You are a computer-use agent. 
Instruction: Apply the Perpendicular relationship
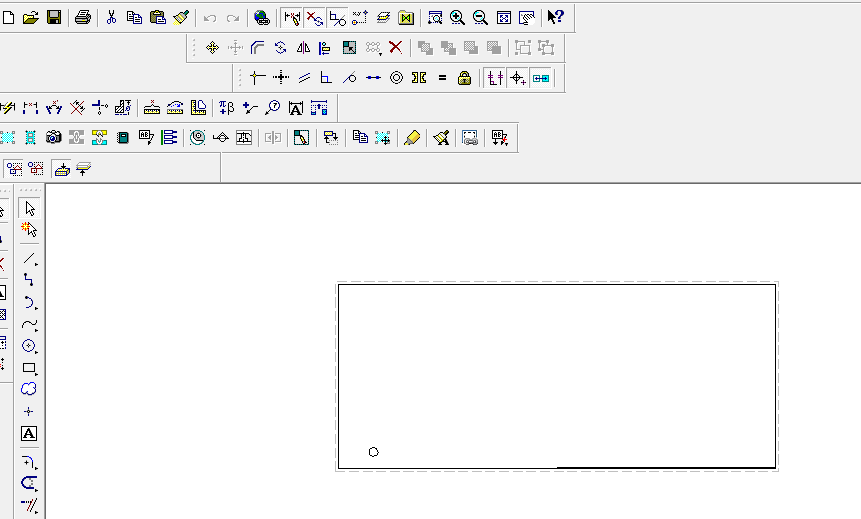tap(326, 78)
